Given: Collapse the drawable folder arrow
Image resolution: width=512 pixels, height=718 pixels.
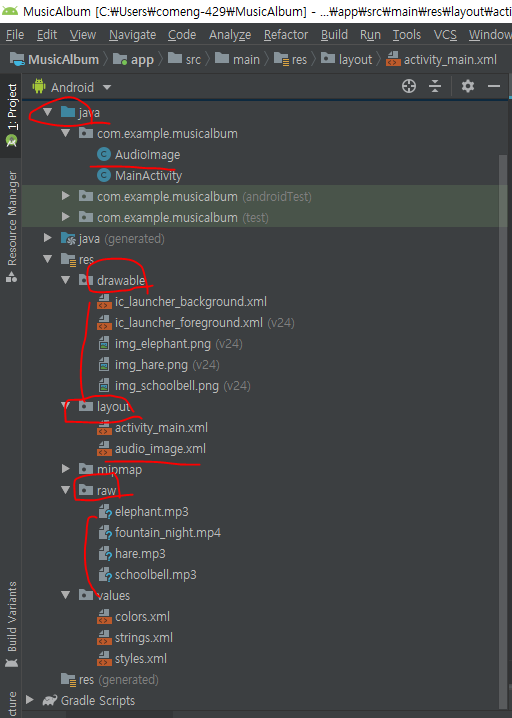Looking at the screenshot, I should 66,280.
